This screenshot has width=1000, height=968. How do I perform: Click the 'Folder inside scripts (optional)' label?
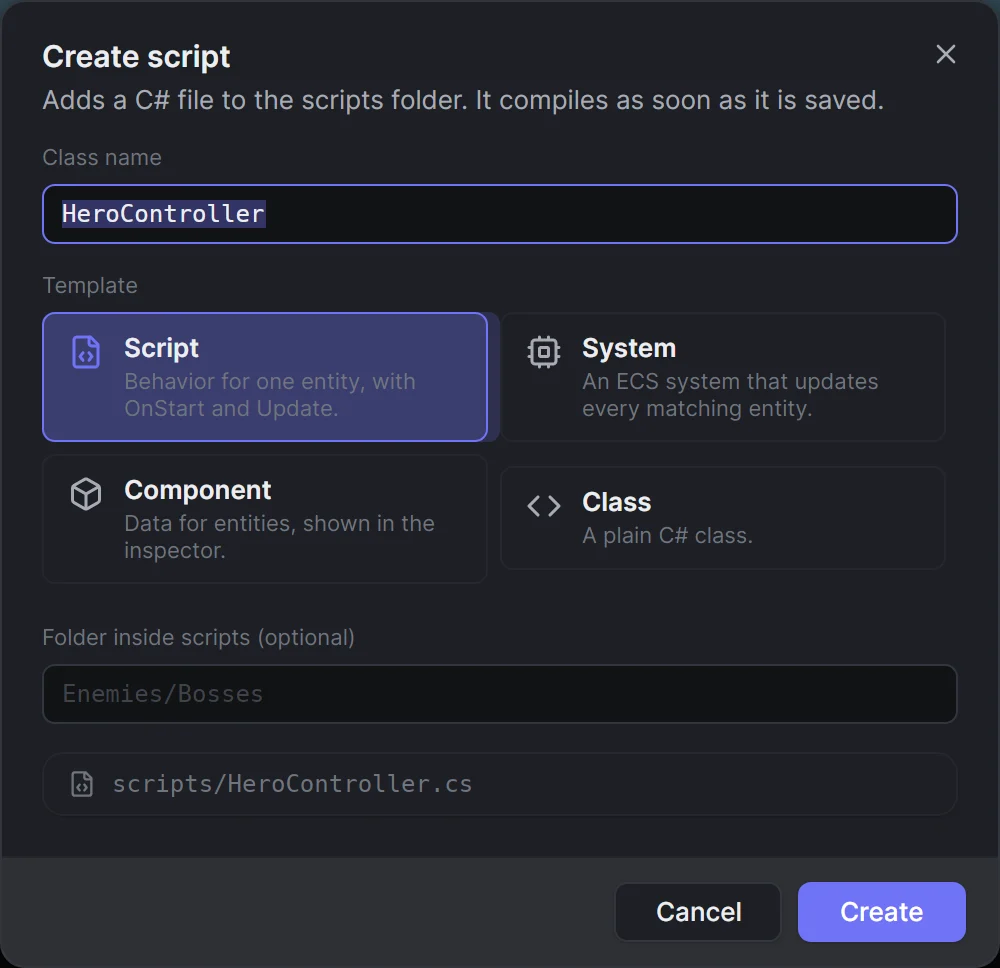(198, 638)
